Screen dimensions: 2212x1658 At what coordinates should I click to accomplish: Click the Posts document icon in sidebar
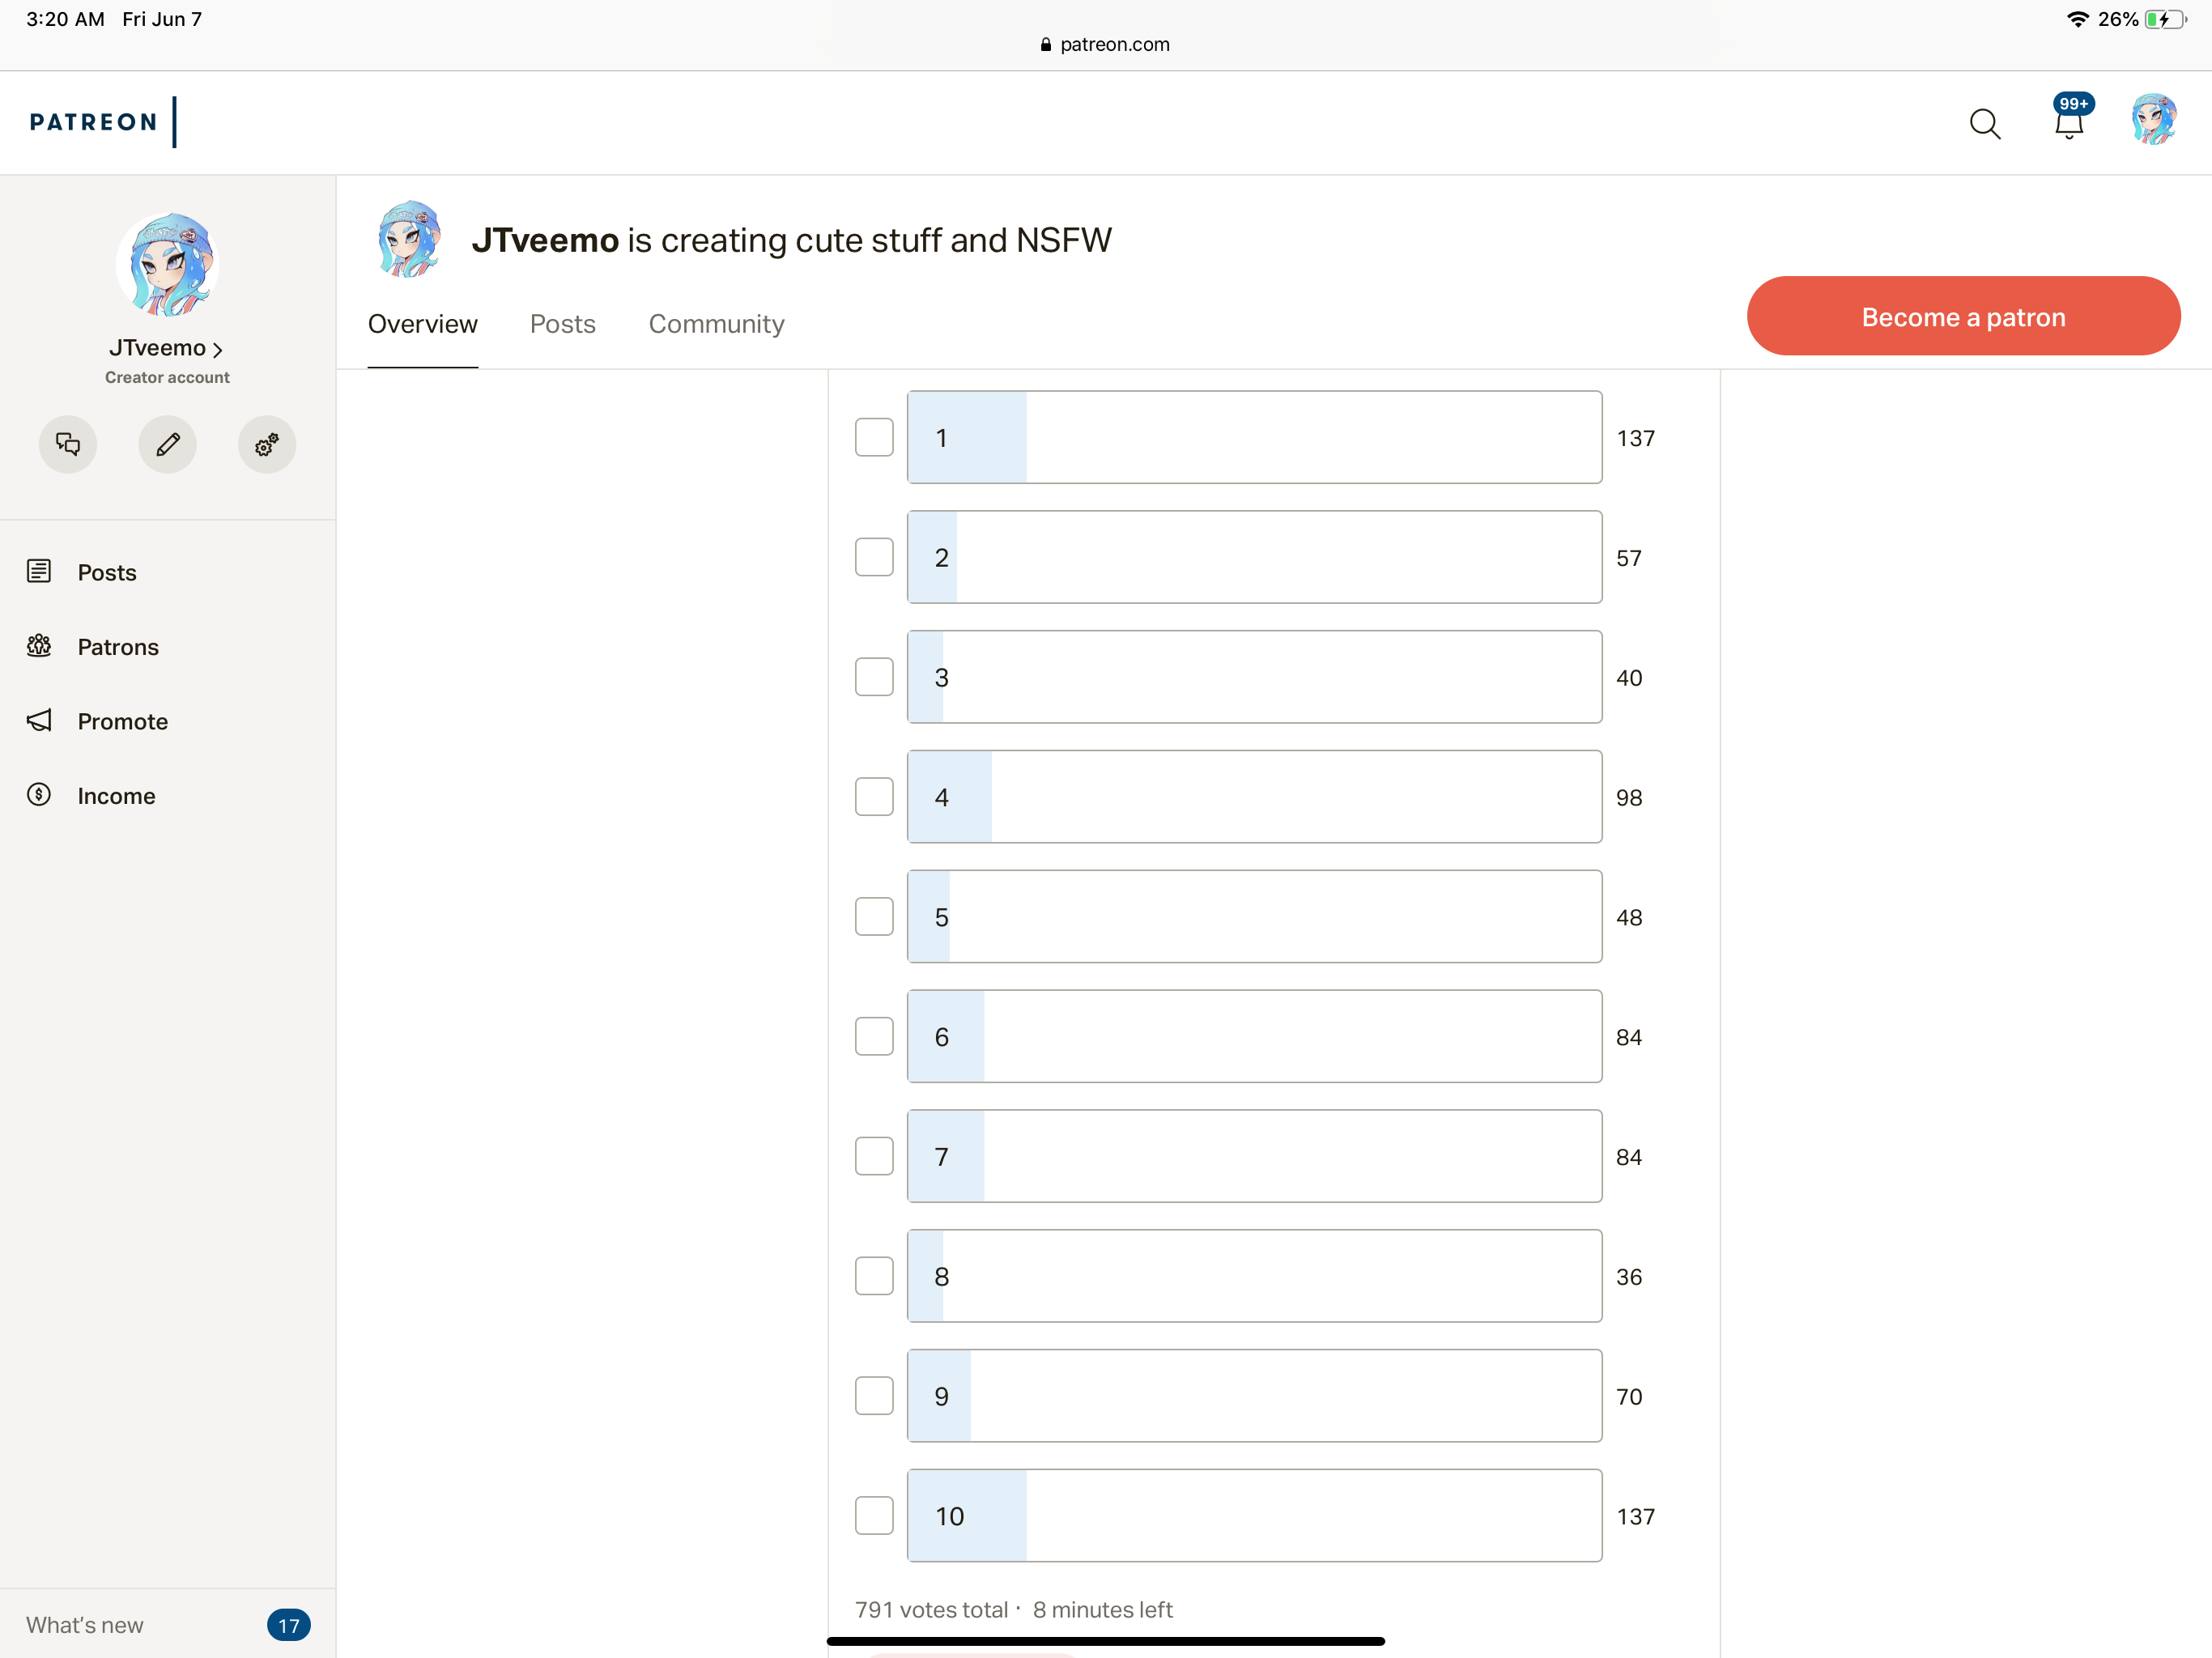39,571
